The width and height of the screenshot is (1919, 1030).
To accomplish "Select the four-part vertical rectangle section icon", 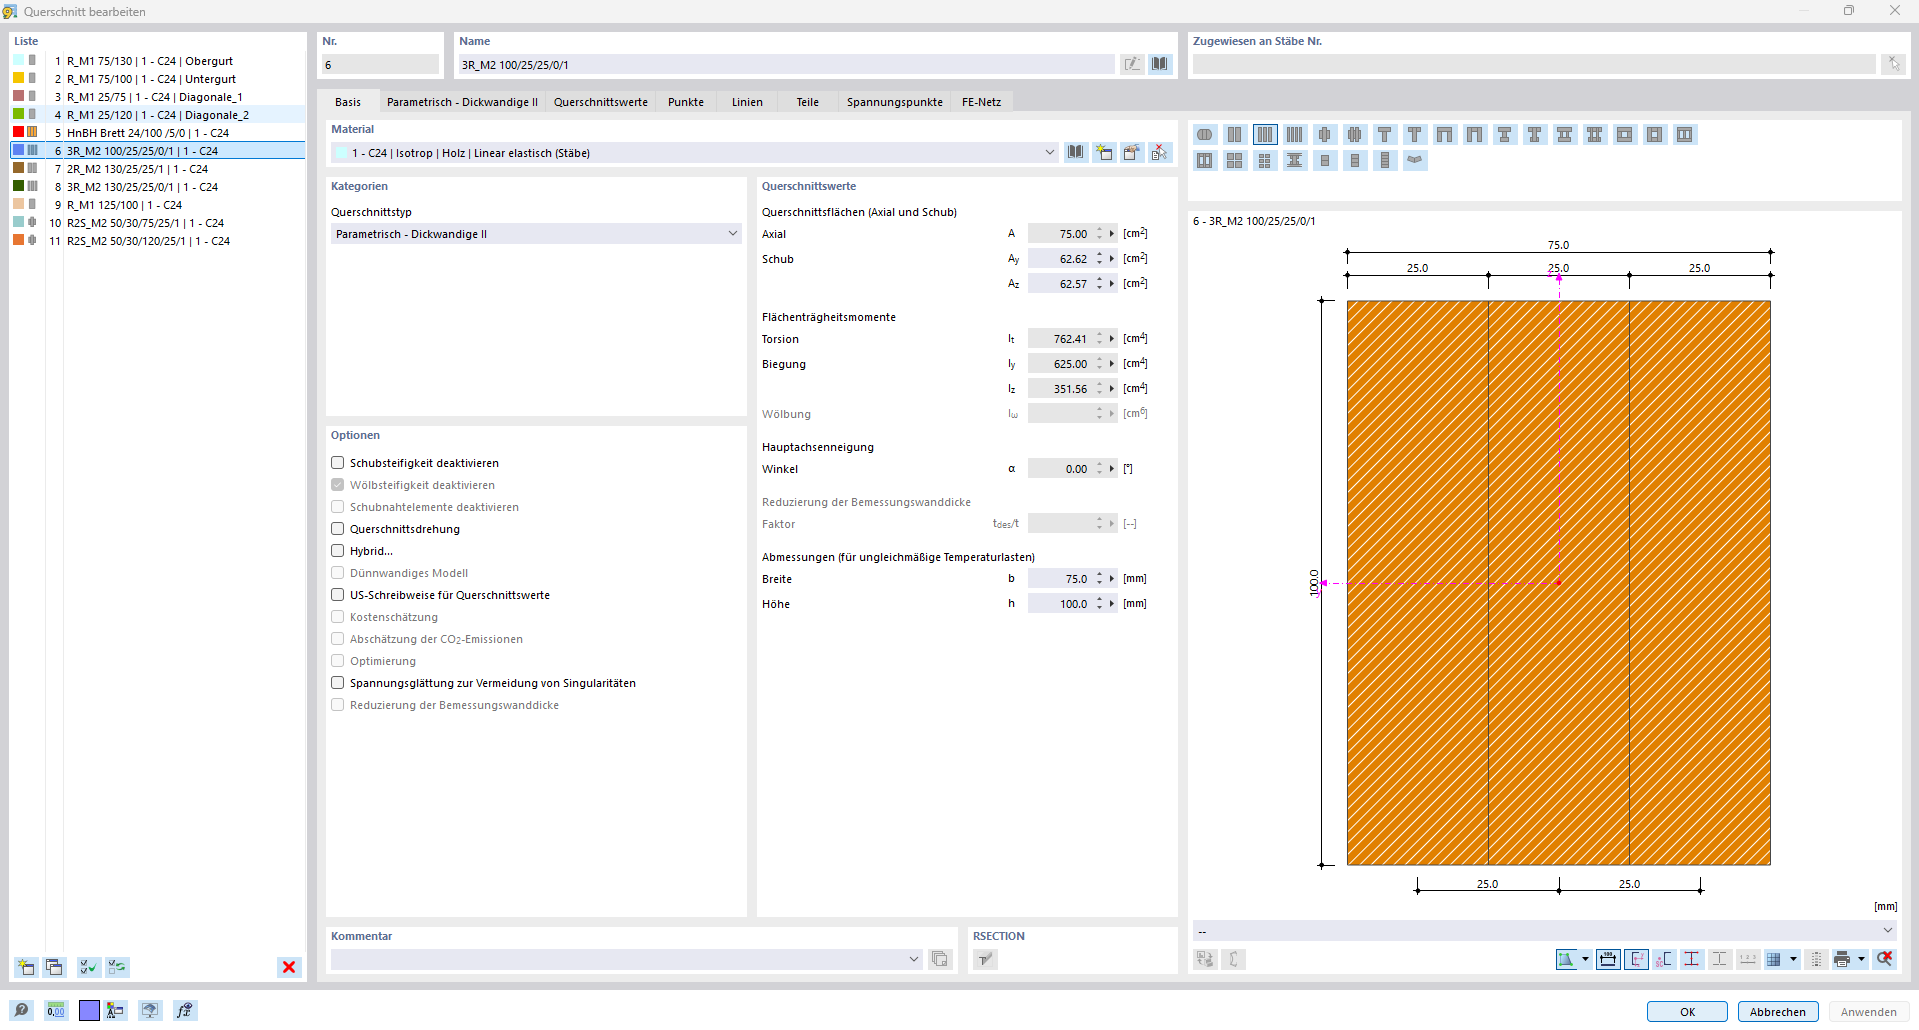I will tap(1295, 135).
